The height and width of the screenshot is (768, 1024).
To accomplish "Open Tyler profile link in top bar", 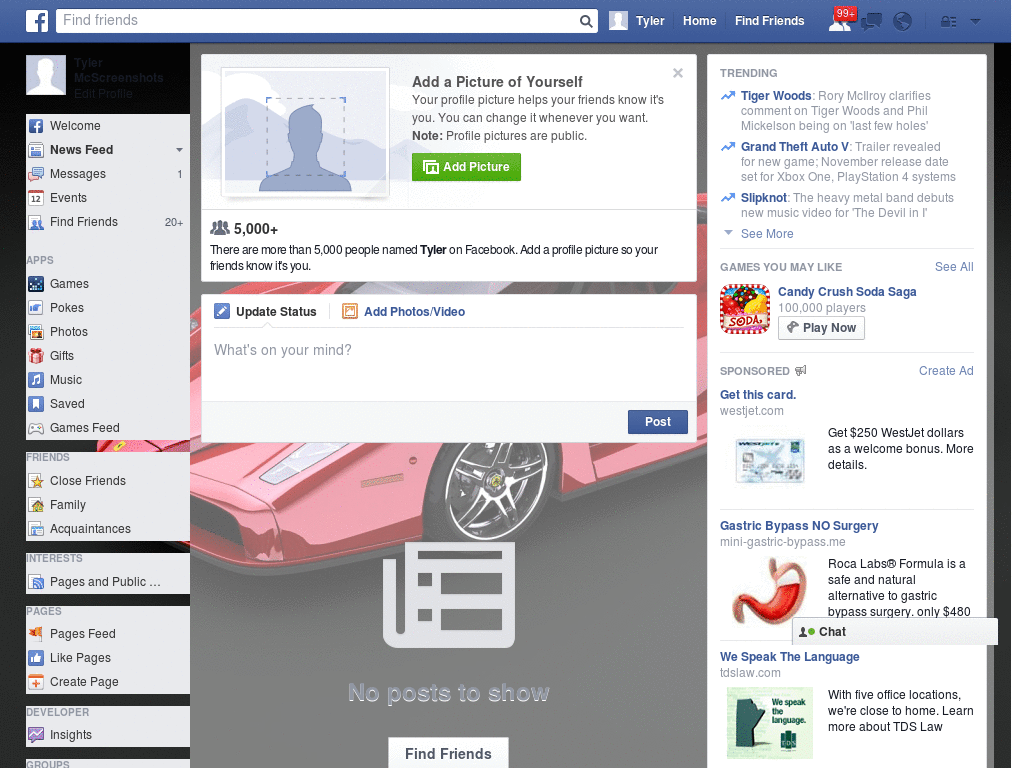I will tap(650, 21).
